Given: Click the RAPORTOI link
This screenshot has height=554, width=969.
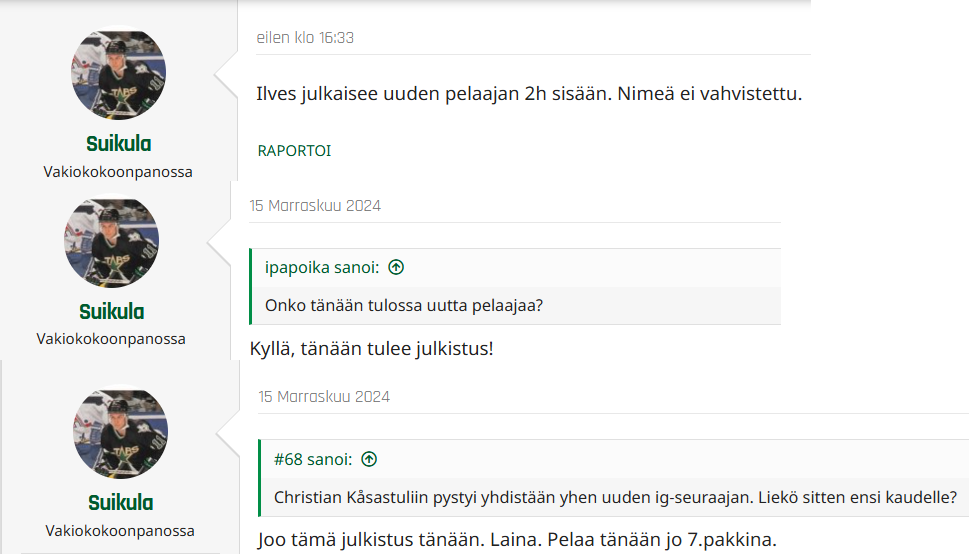Looking at the screenshot, I should pos(294,151).
